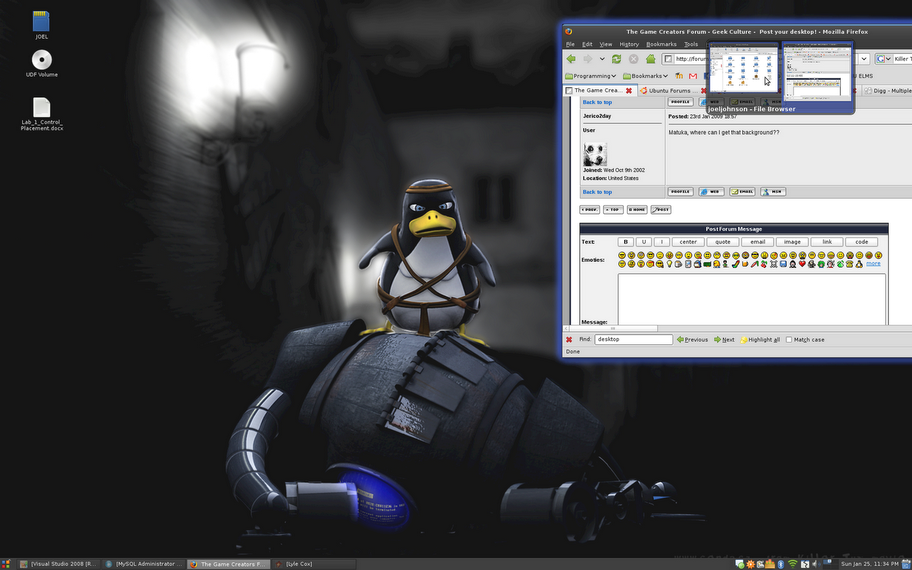912x570 pixels.
Task: Click the quote formatting button
Action: (x=722, y=242)
